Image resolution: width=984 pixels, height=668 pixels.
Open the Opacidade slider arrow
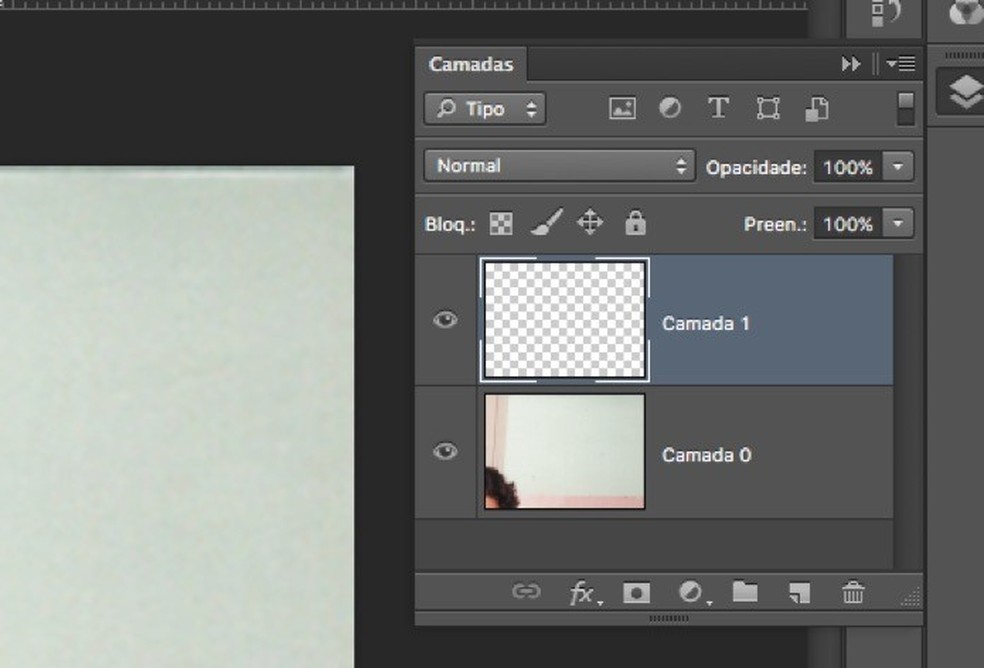click(x=898, y=167)
